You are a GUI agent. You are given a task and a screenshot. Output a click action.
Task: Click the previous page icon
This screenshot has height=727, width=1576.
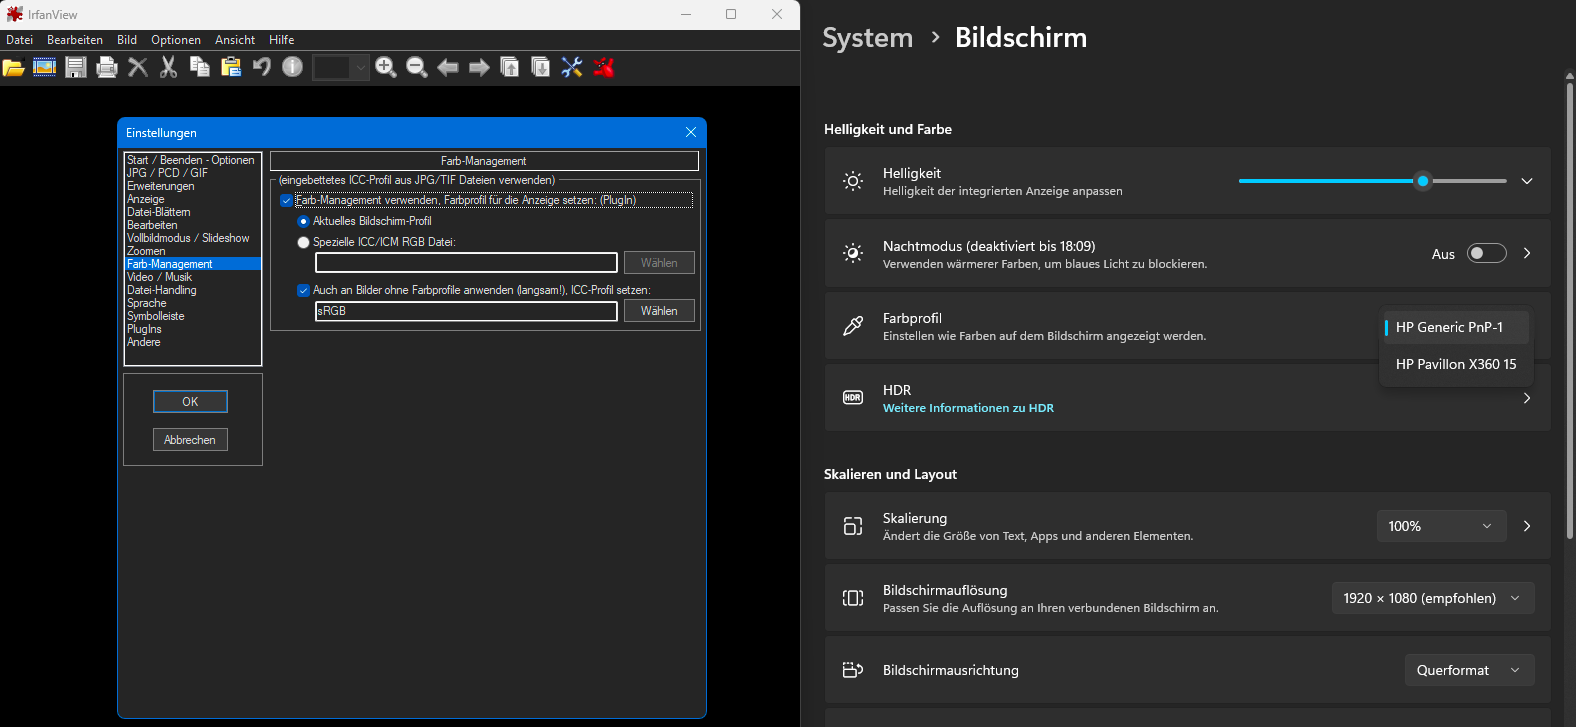click(510, 67)
